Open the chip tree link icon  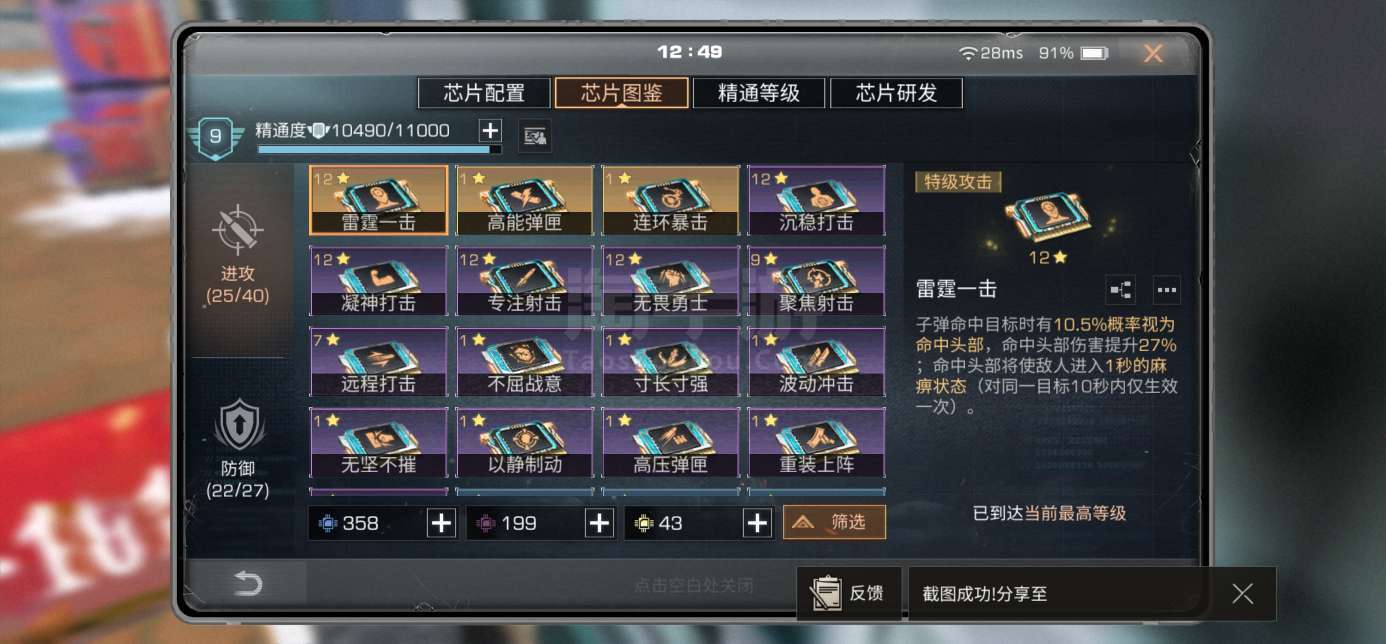click(x=1120, y=290)
